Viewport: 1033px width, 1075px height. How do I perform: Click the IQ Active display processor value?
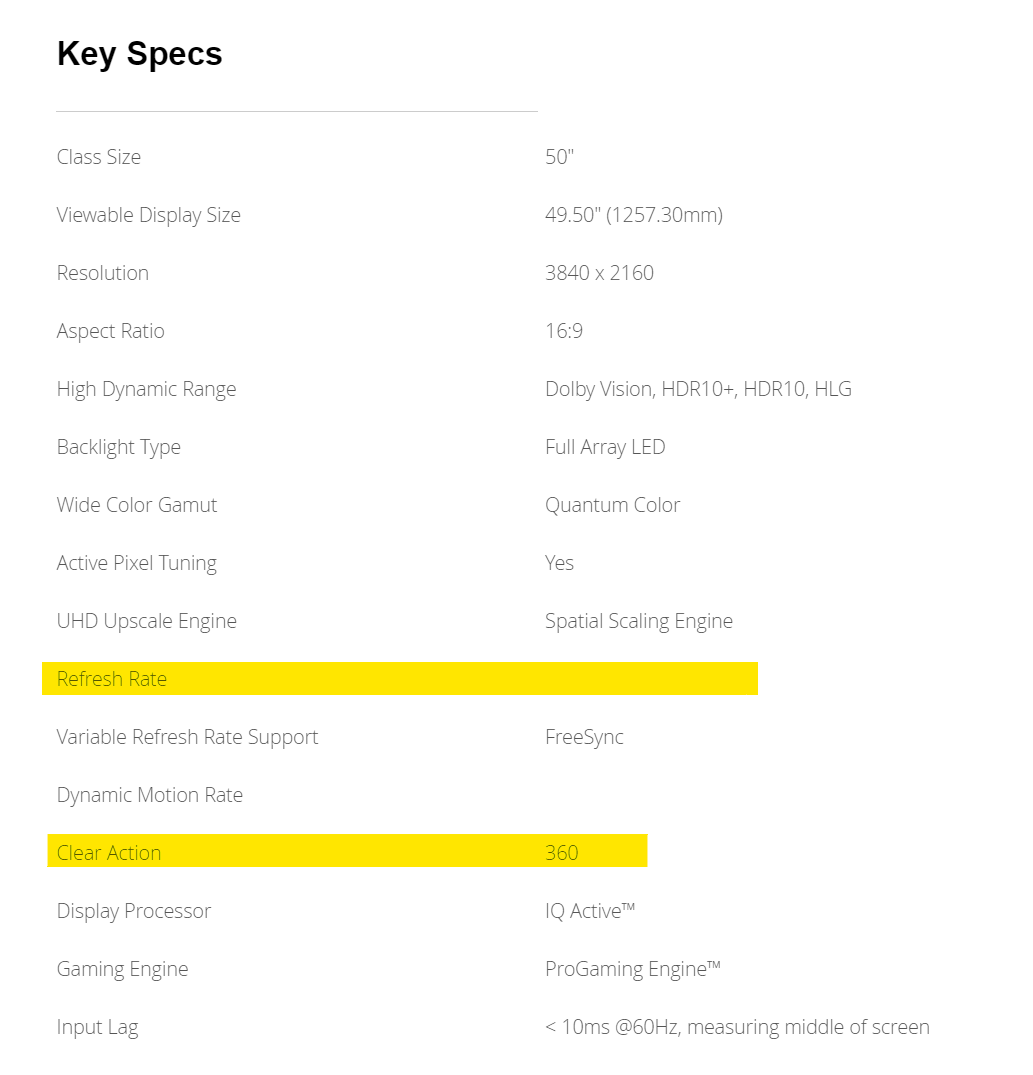pos(590,911)
